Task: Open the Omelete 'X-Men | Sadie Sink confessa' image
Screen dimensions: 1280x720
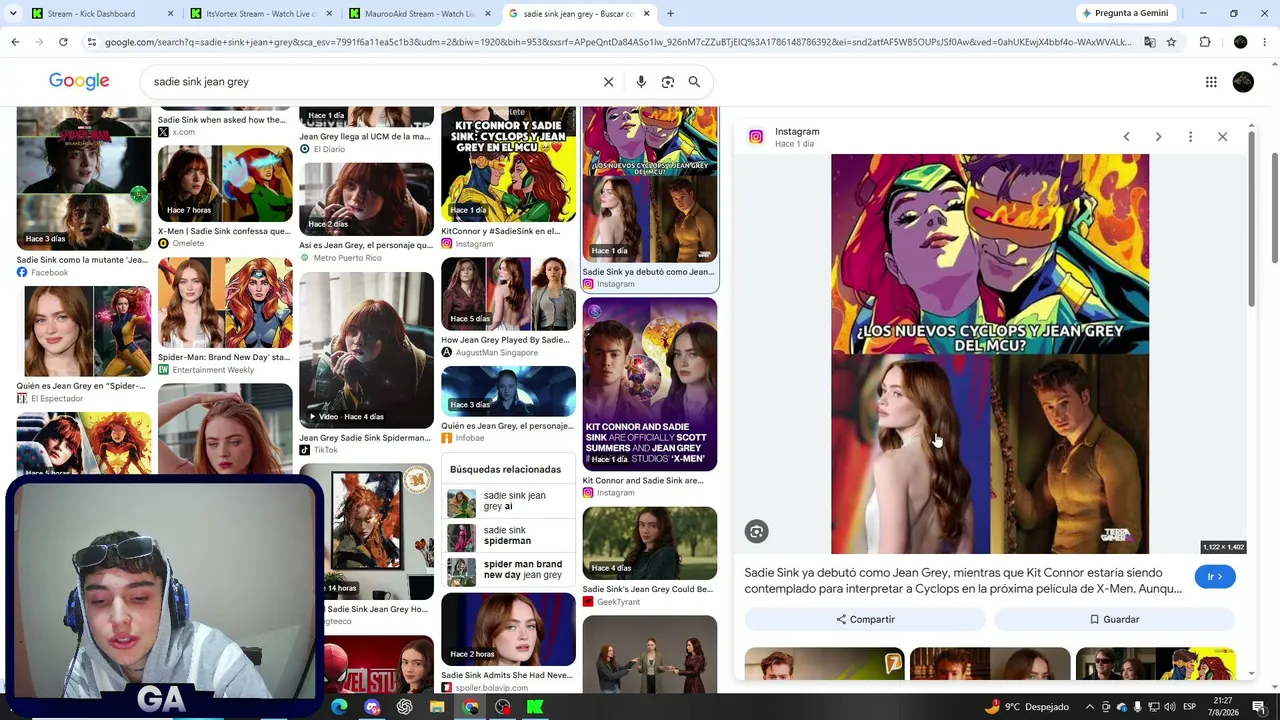Action: pyautogui.click(x=225, y=184)
